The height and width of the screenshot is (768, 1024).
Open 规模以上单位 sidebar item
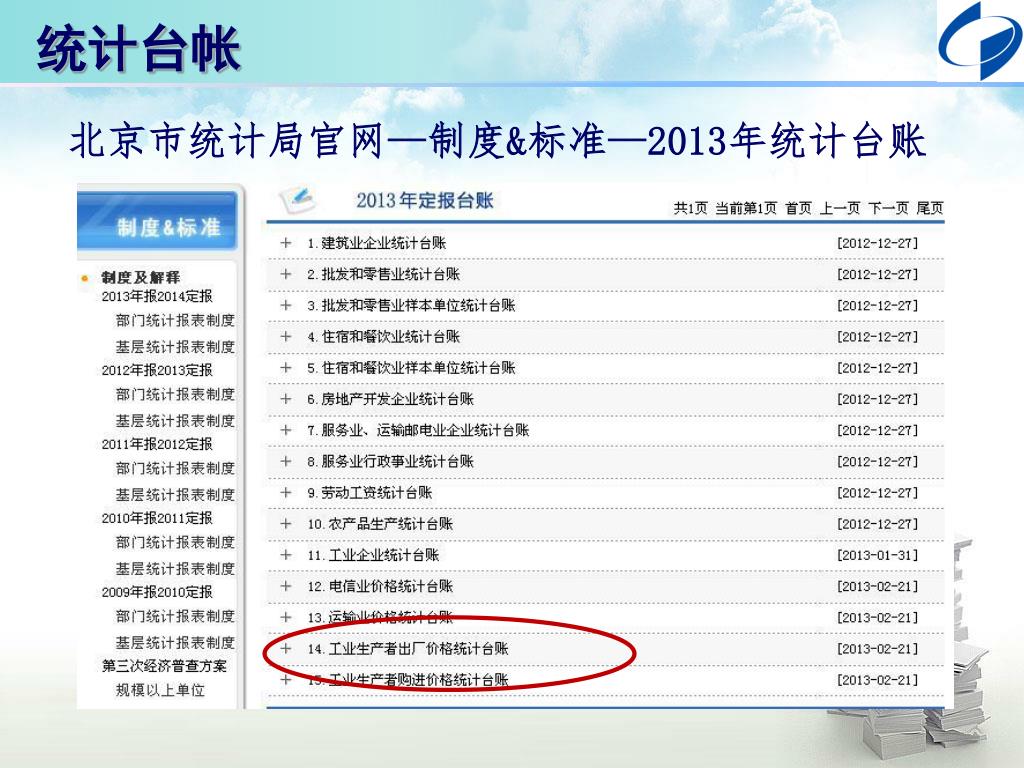[x=160, y=690]
